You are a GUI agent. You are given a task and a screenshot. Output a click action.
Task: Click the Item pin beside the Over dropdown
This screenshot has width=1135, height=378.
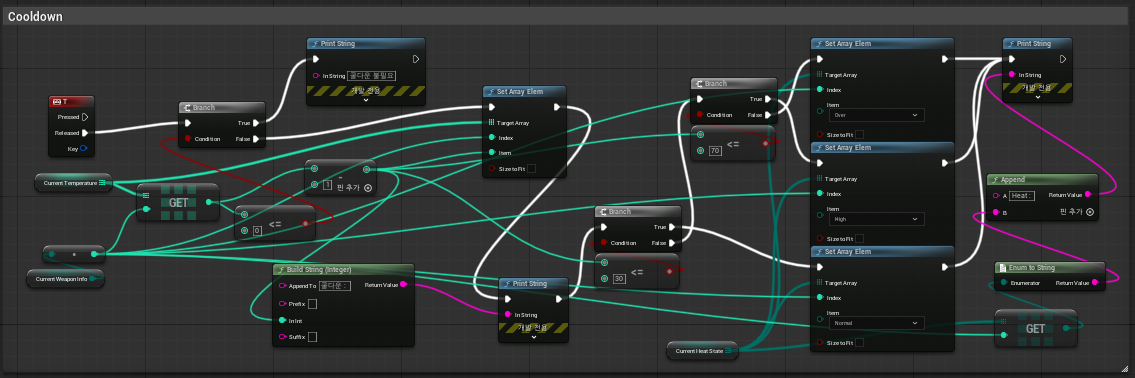[819, 111]
